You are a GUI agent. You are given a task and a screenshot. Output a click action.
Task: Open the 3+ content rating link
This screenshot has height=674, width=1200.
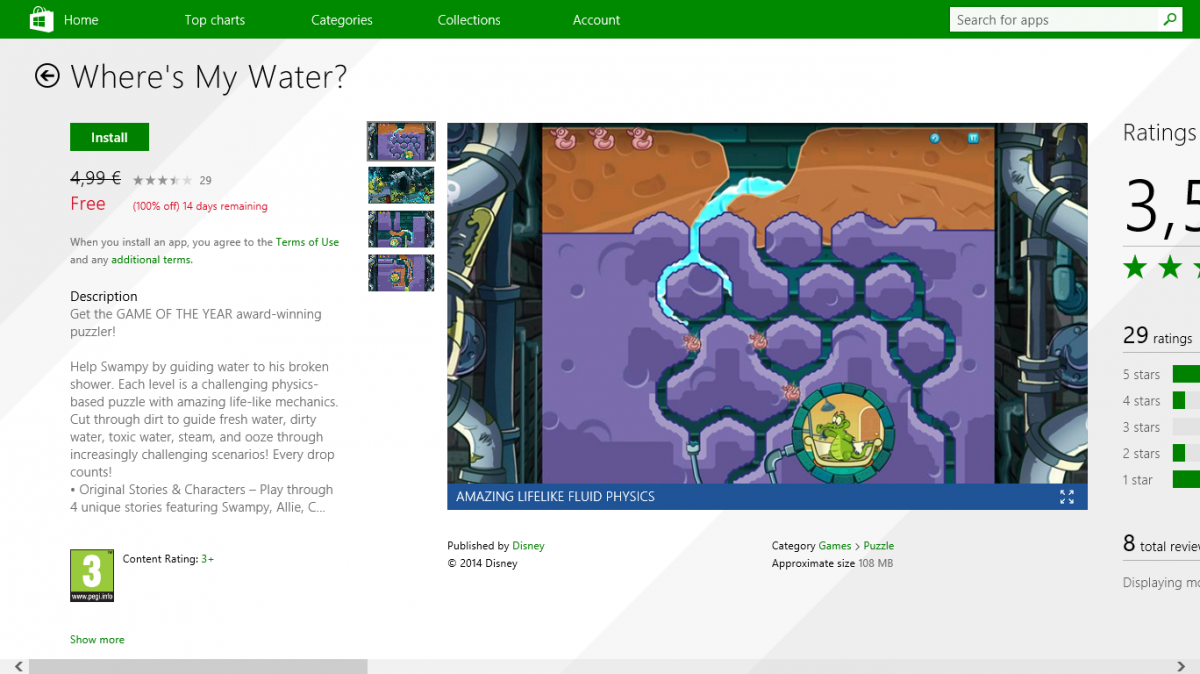(207, 559)
